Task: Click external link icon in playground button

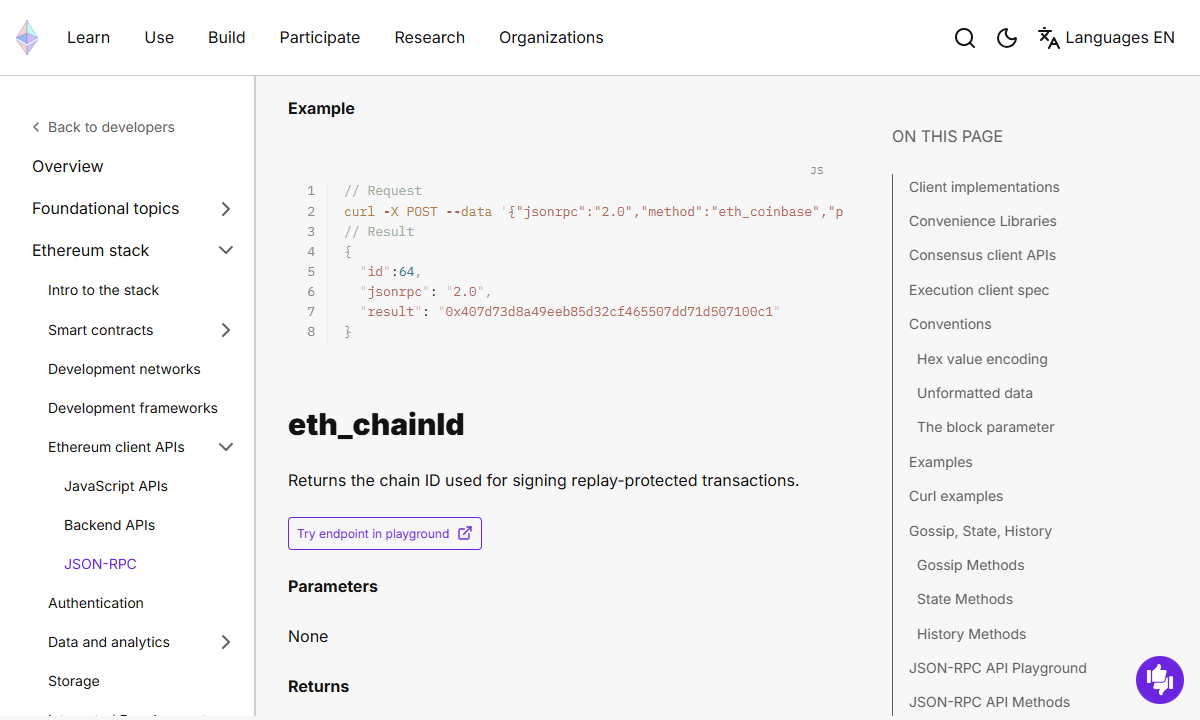Action: click(465, 533)
